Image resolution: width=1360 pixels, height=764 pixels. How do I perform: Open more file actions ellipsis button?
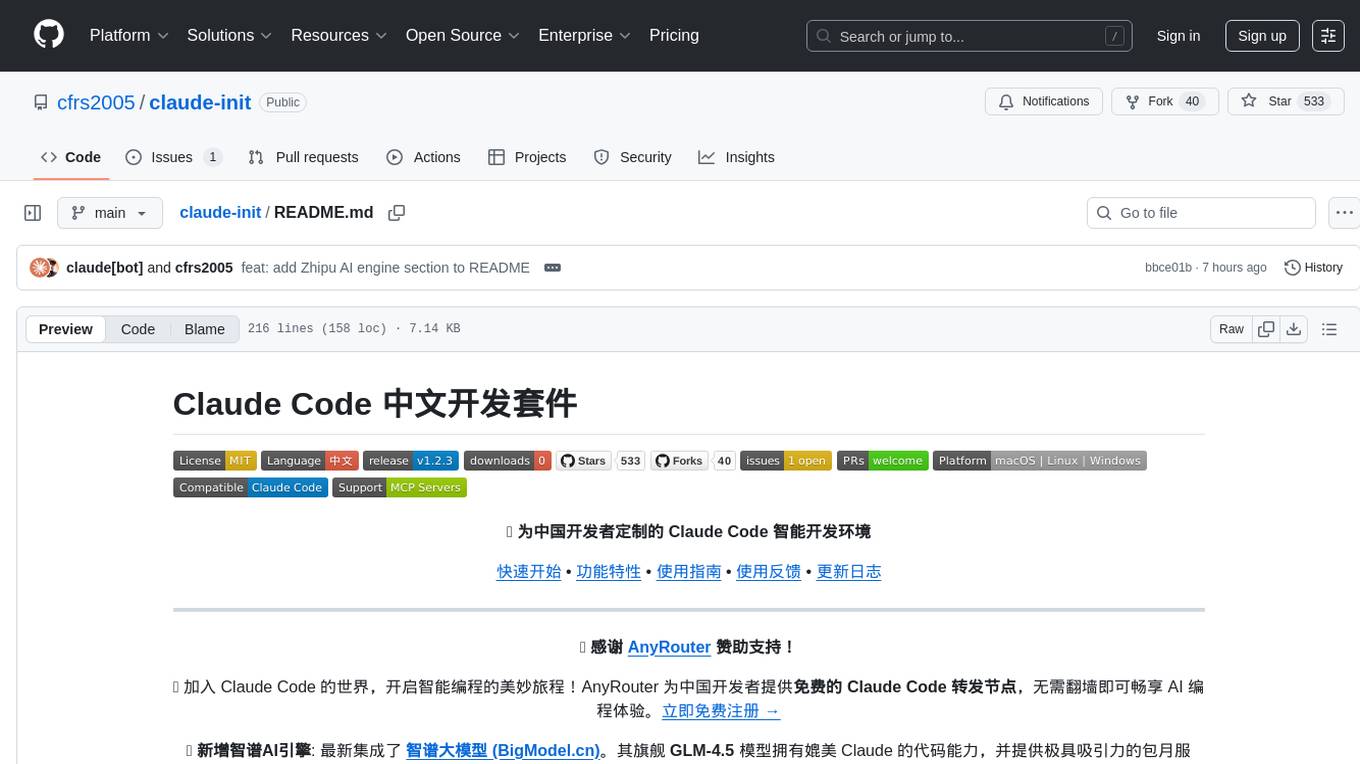tap(1345, 213)
